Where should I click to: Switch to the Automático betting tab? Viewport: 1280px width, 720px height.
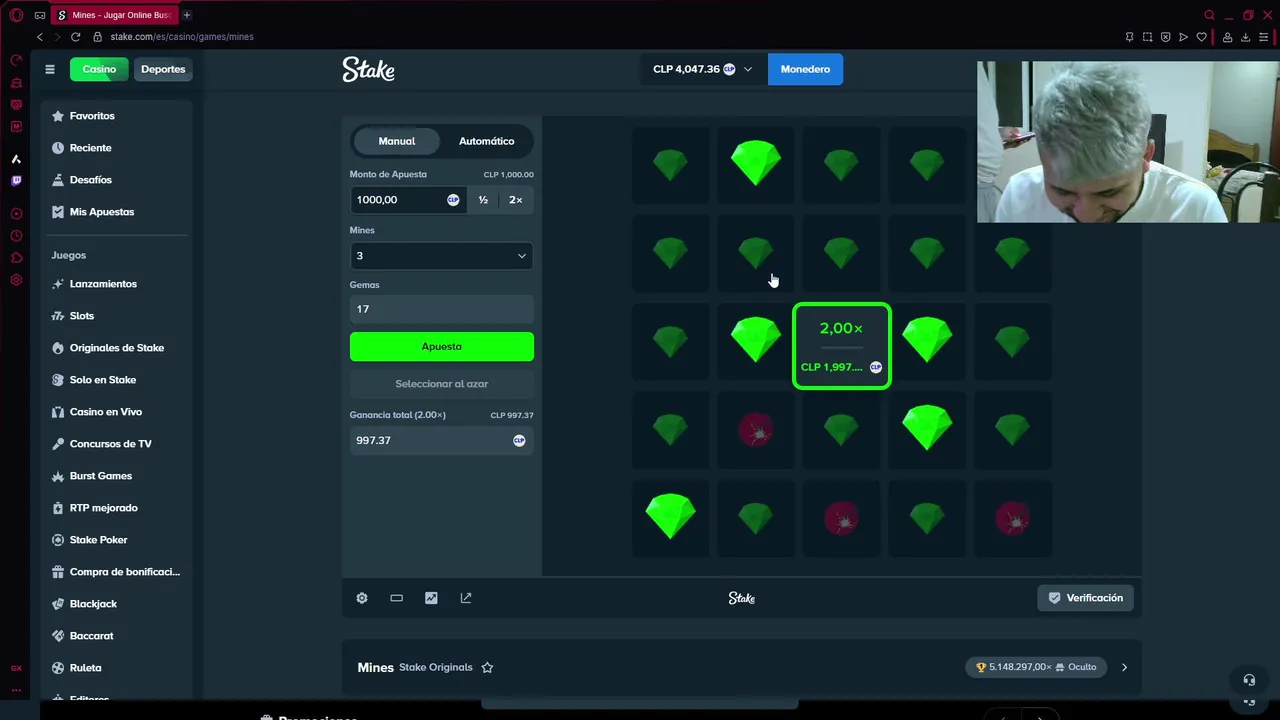point(486,141)
